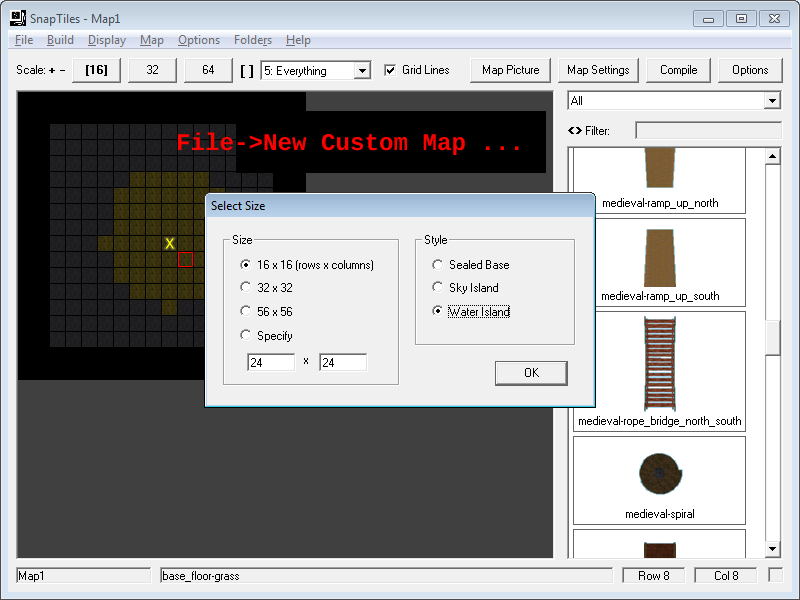Open the '5: Everything' layer dropdown
The image size is (800, 600).
click(362, 71)
